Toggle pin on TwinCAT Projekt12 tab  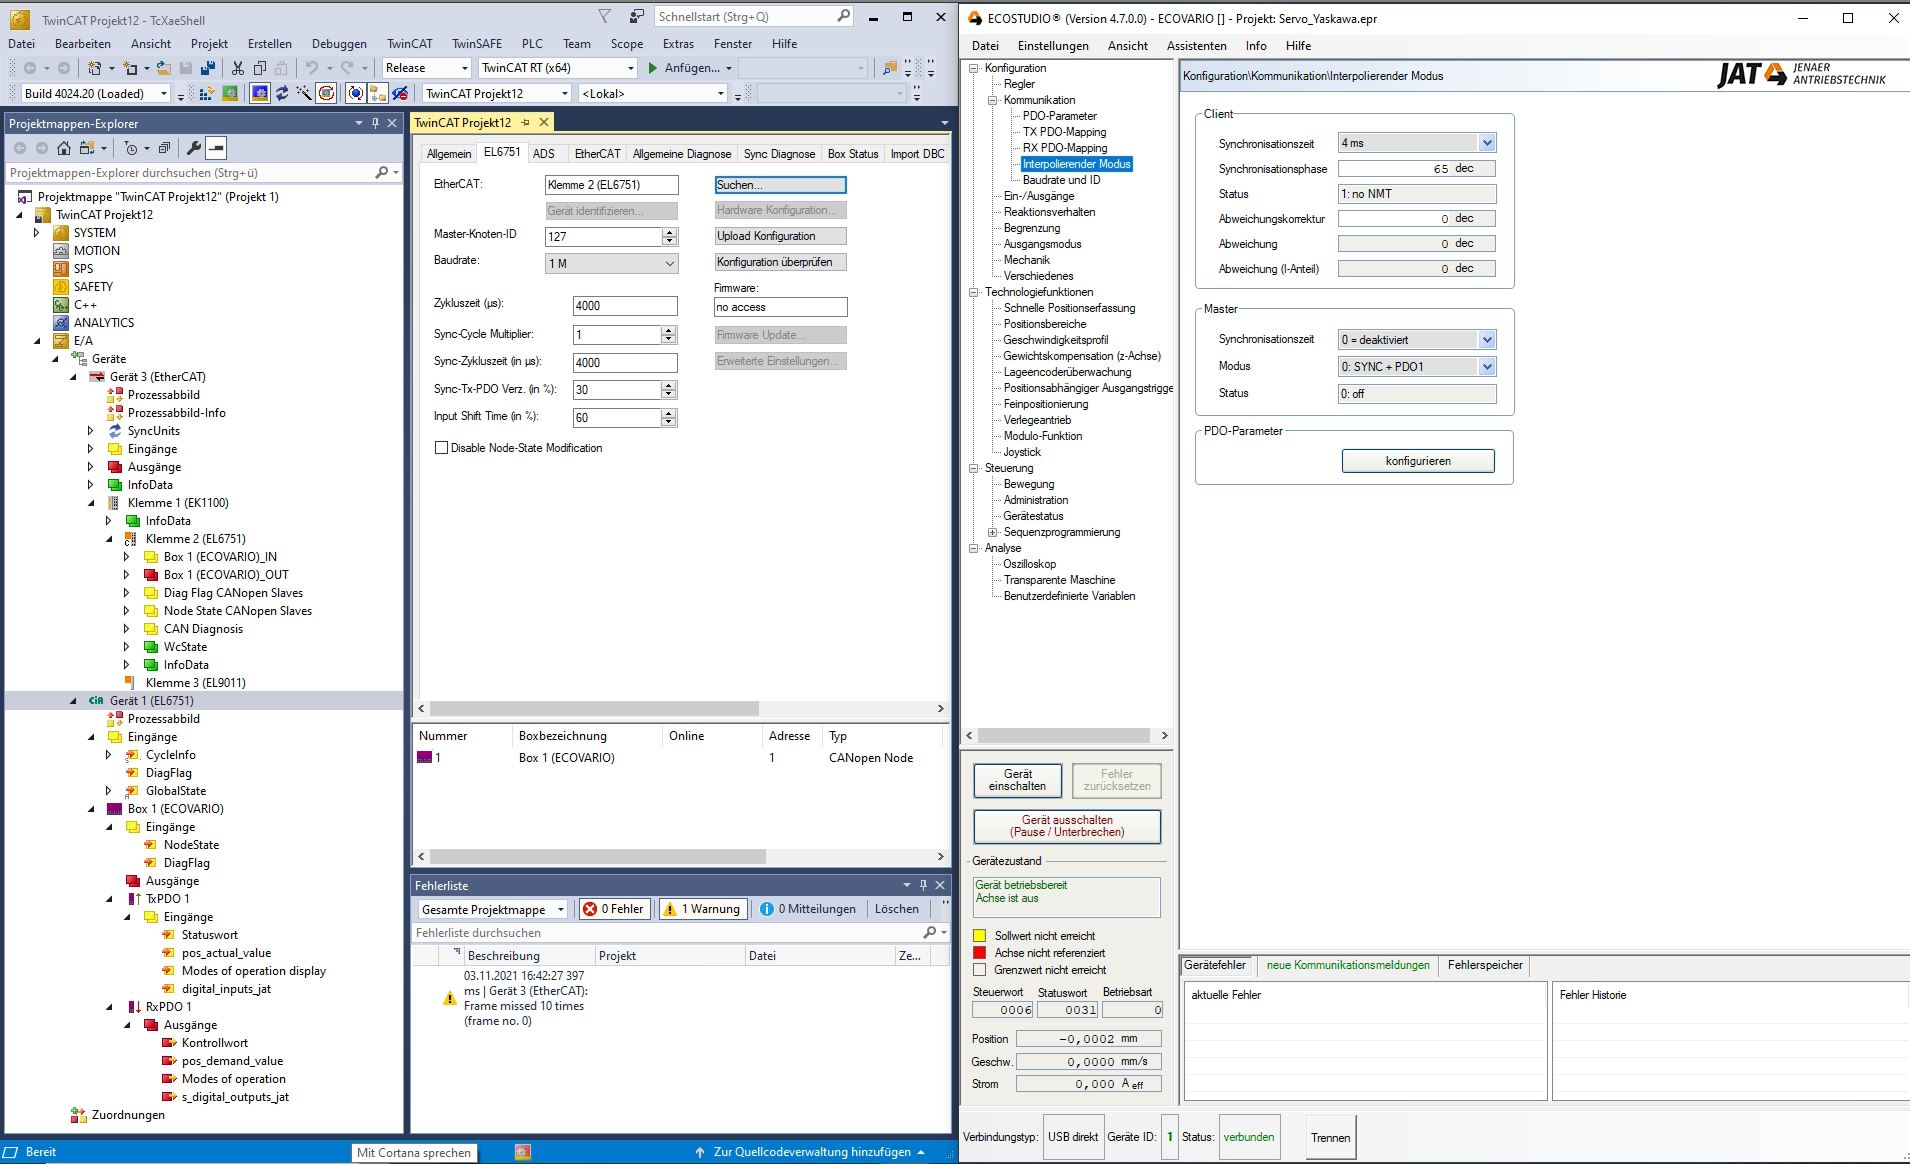[525, 122]
